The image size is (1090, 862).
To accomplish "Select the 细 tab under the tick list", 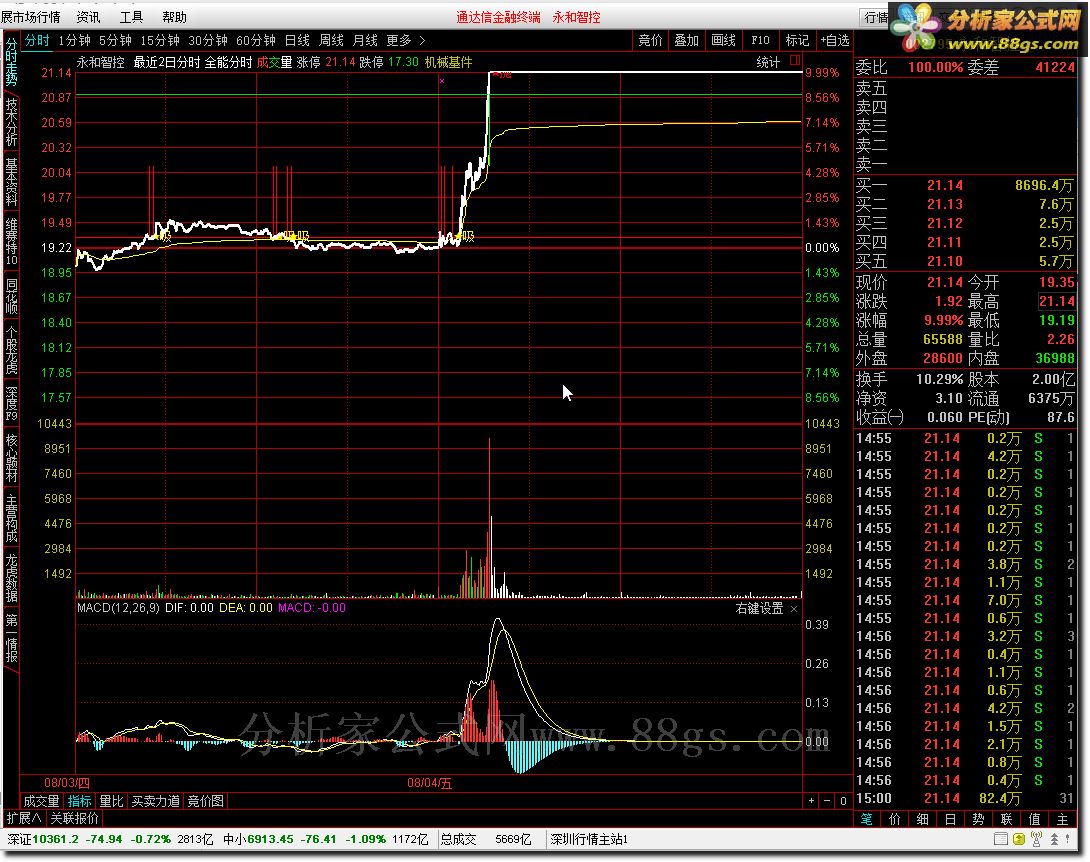I will click(x=922, y=819).
